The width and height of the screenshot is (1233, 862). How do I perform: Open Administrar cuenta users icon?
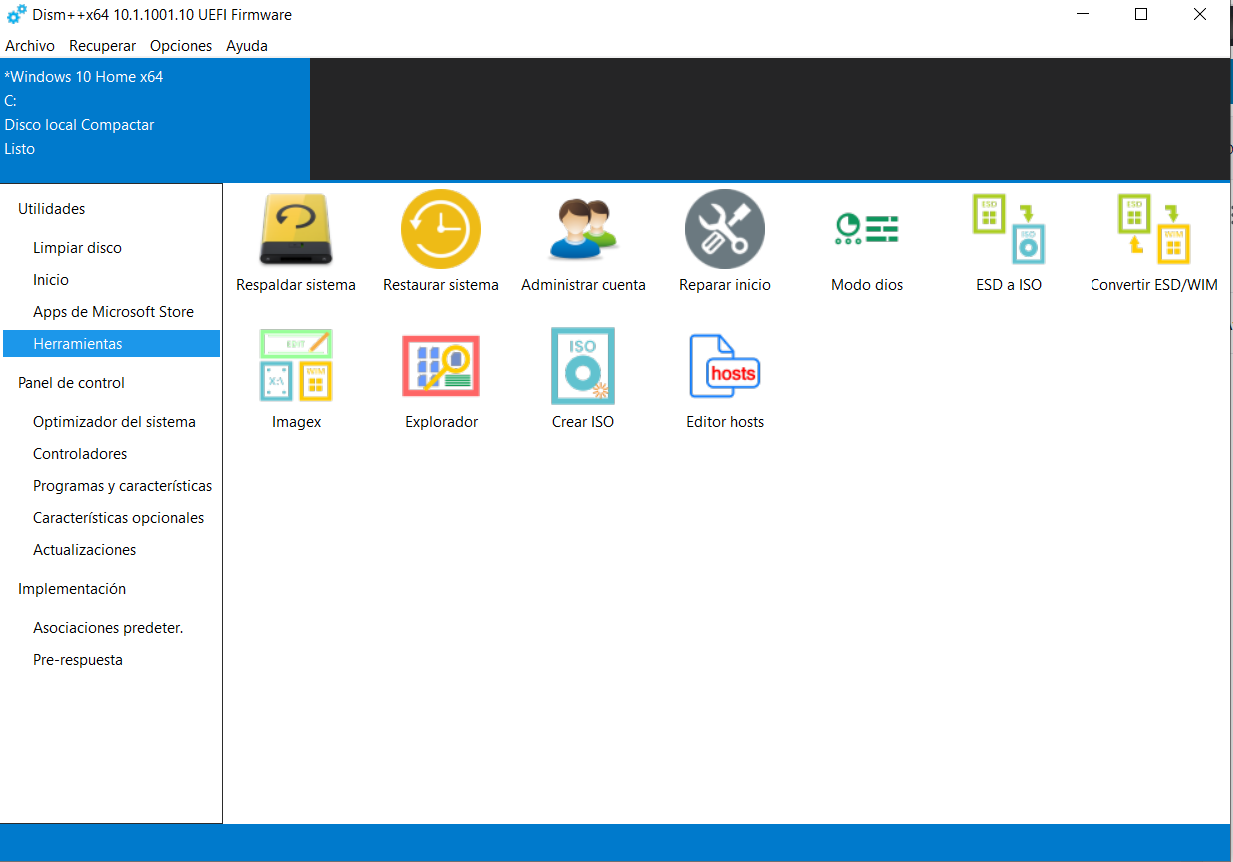583,229
